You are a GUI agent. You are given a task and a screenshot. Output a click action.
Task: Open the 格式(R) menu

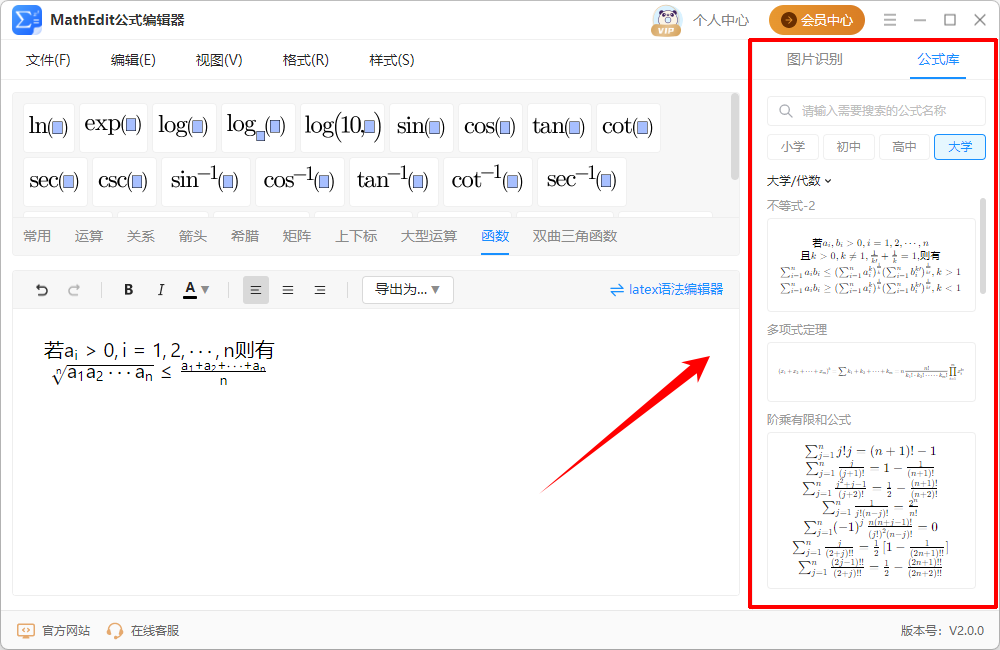point(305,61)
